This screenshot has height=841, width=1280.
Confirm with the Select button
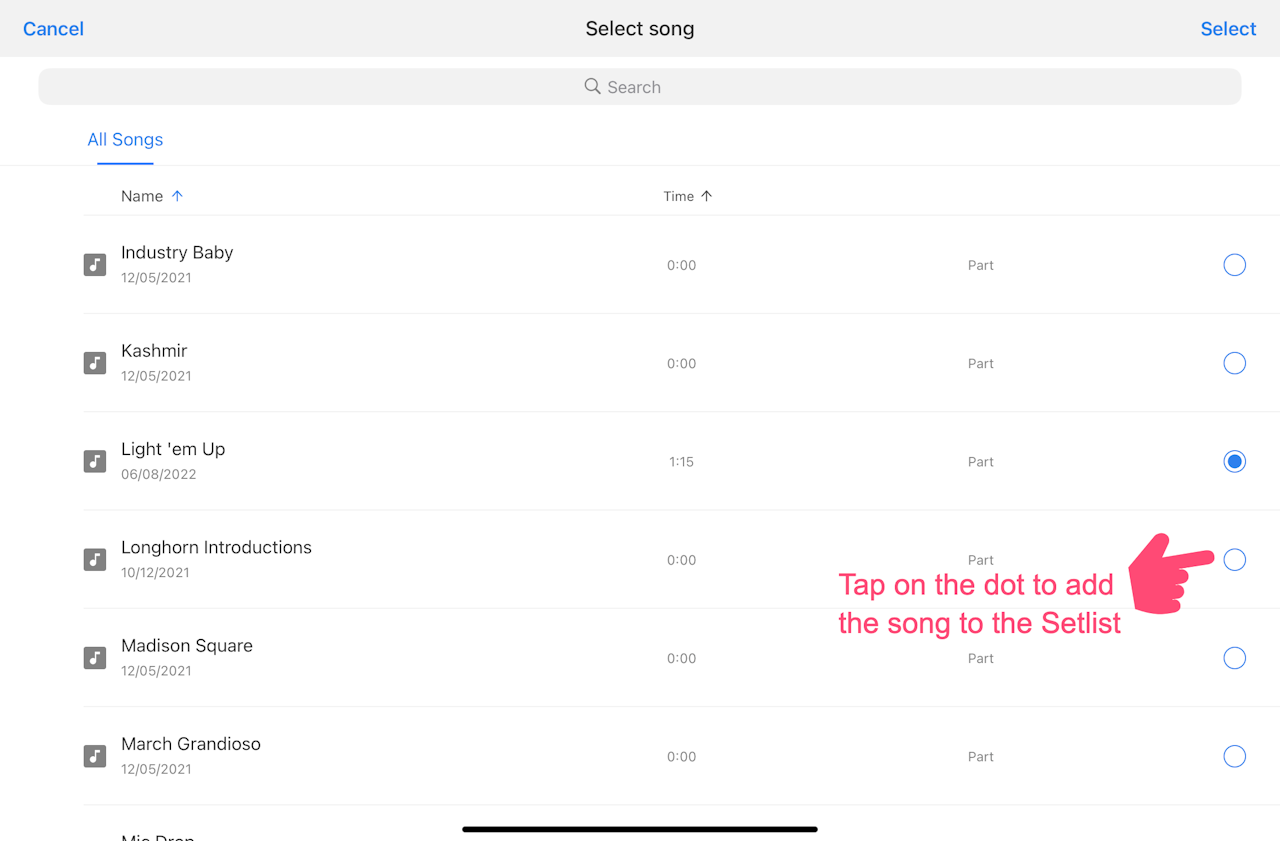tap(1228, 29)
